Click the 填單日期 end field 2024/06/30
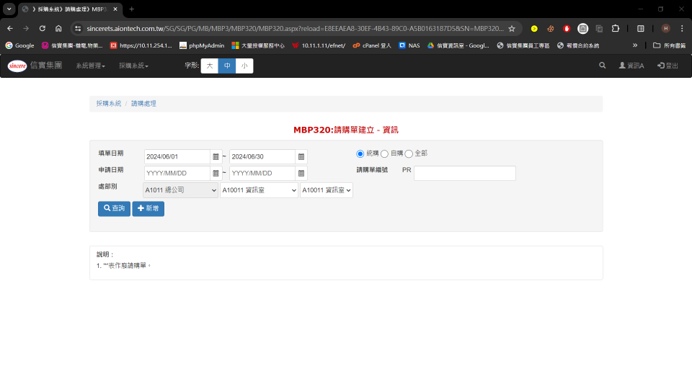 click(262, 157)
